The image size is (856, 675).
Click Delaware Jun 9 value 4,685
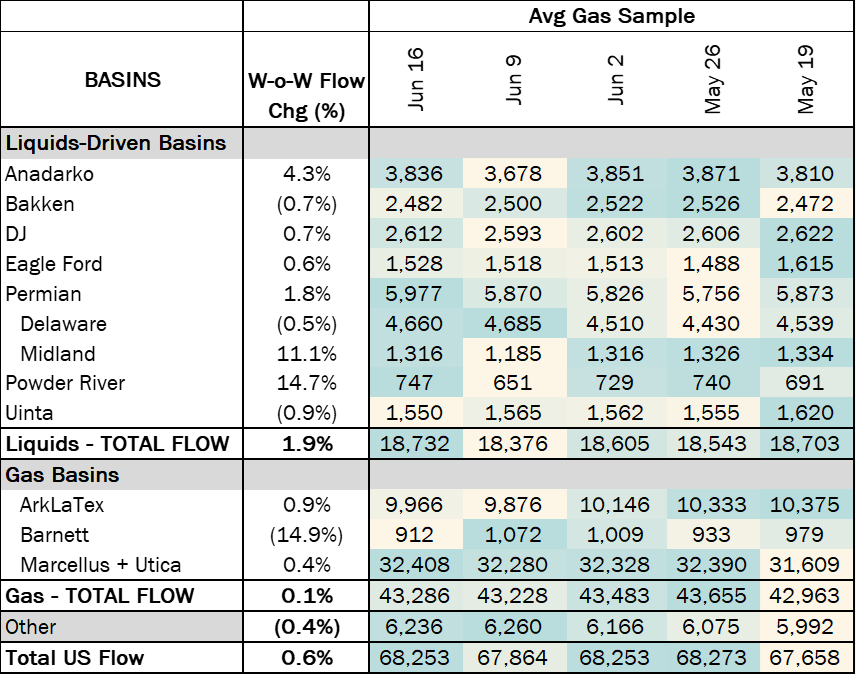(513, 324)
